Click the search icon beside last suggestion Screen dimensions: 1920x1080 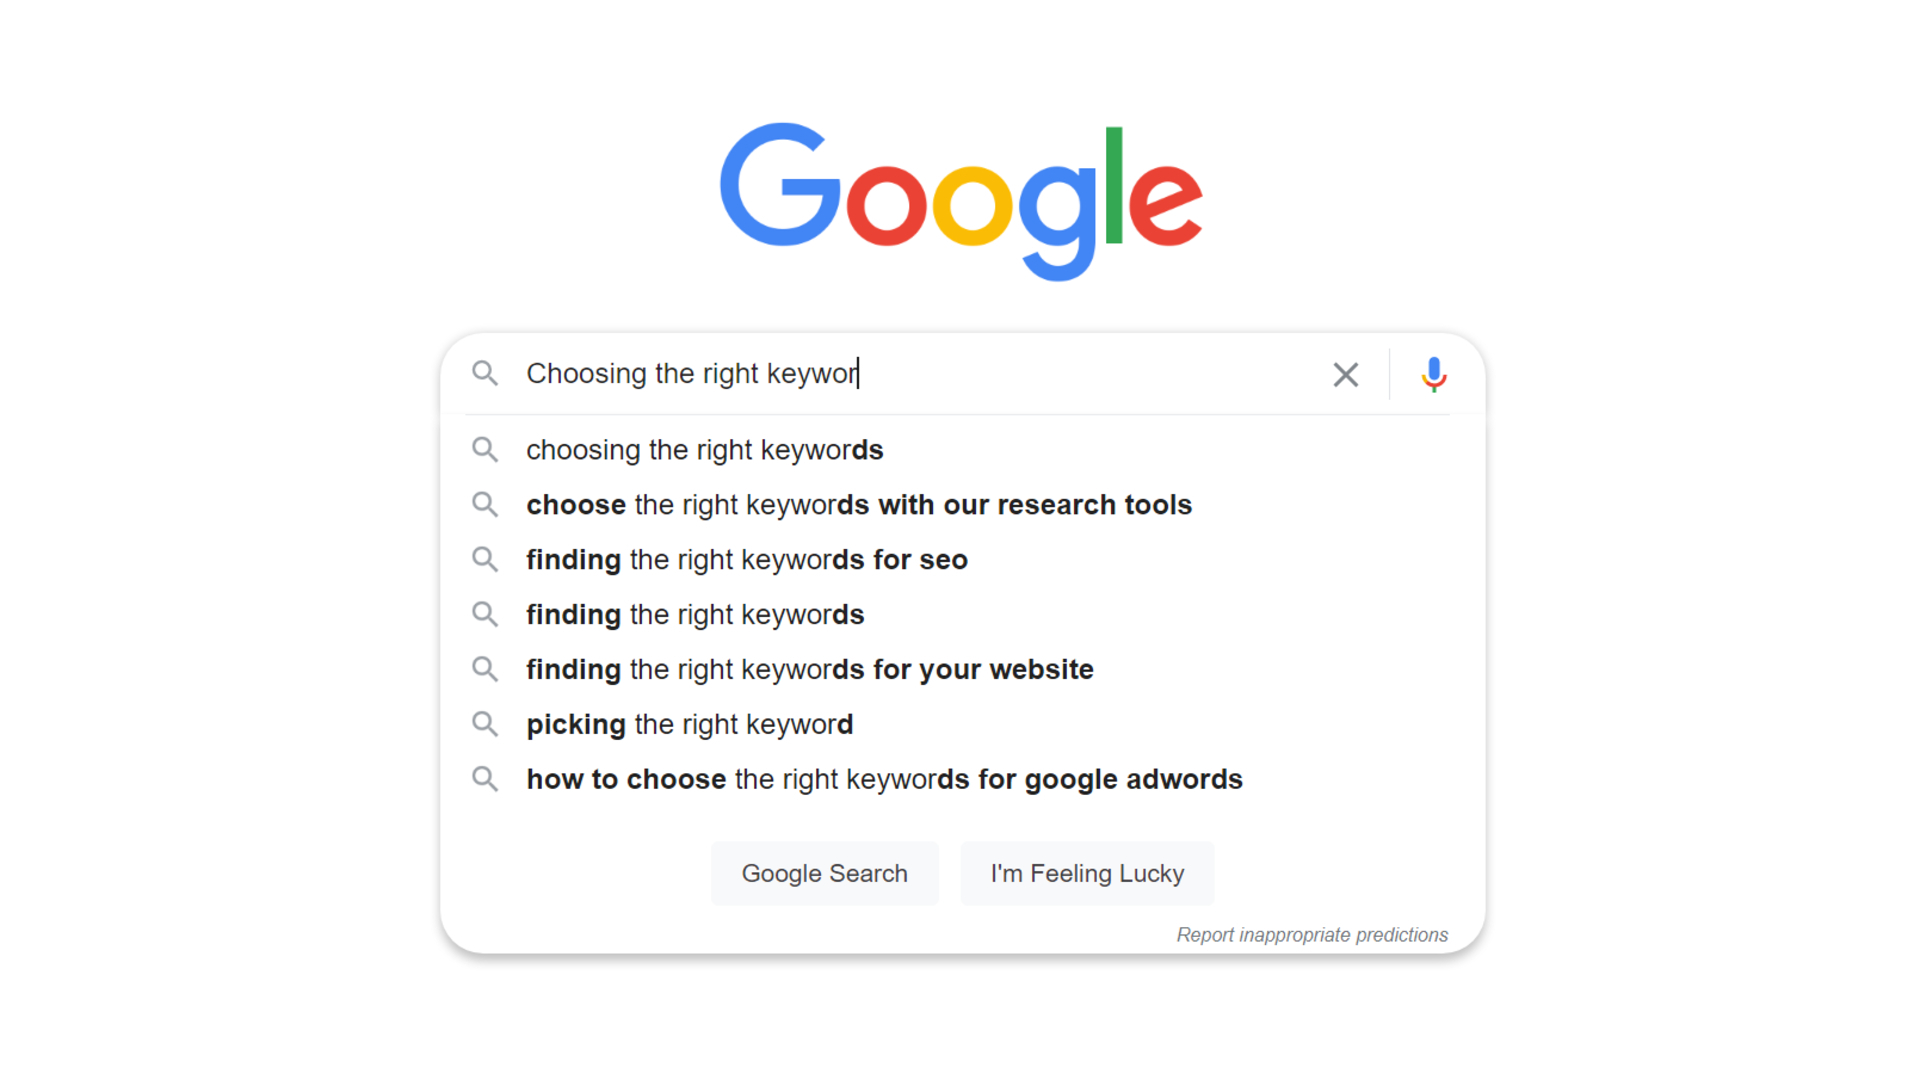point(488,778)
